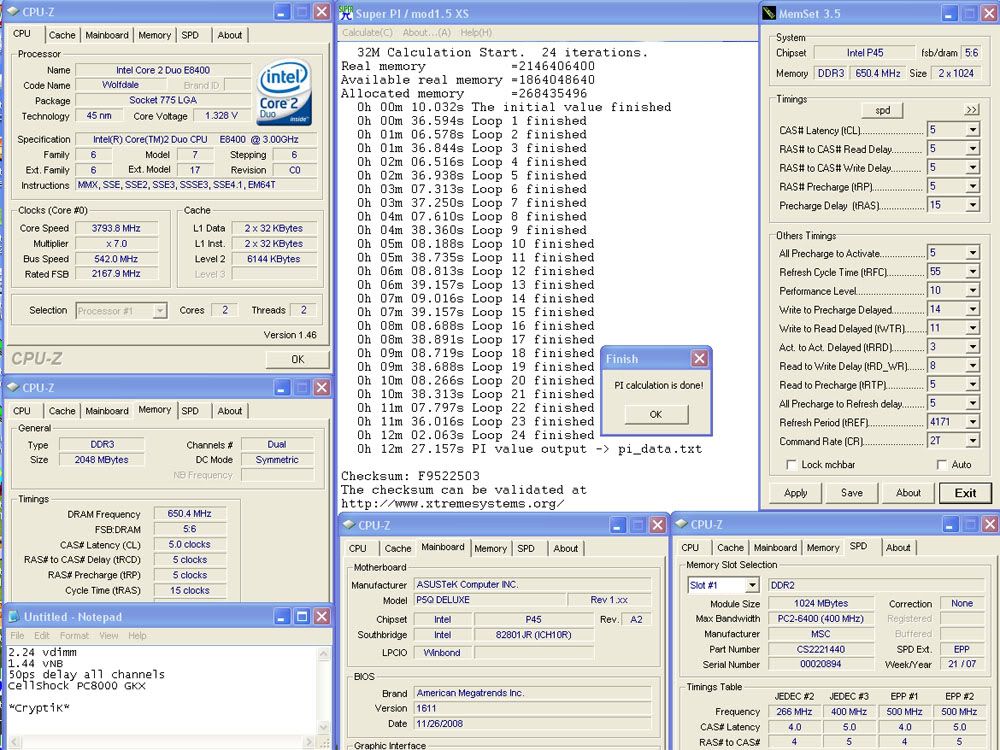
Task: Open the RAS# to CAS# Write Delay dropdown
Action: [x=973, y=168]
